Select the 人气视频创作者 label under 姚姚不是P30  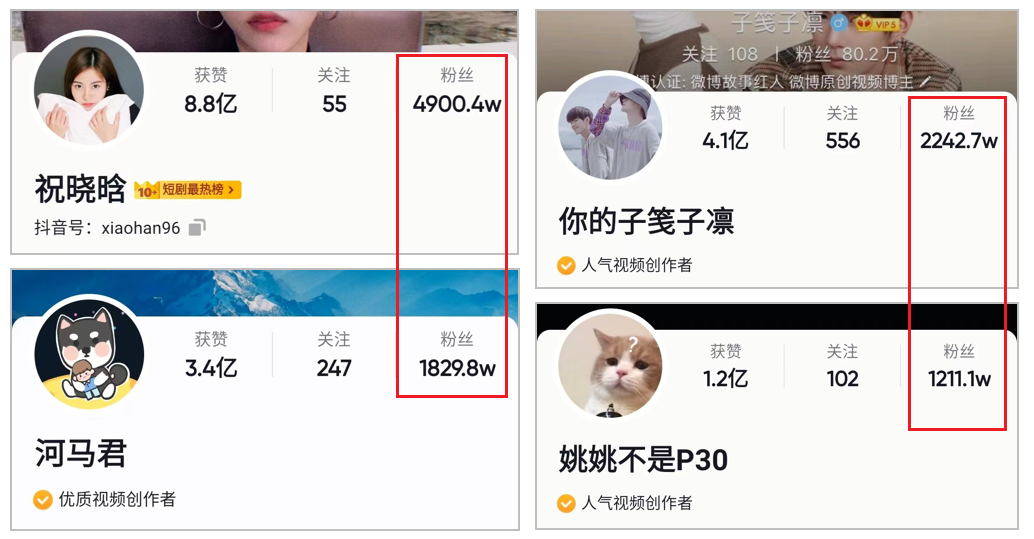click(x=636, y=503)
